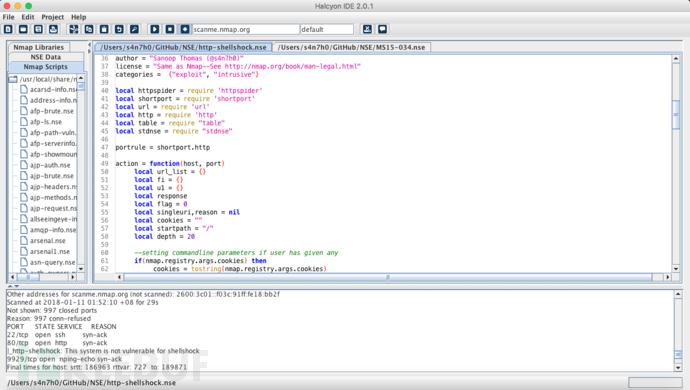The height and width of the screenshot is (390, 690).
Task: Select ajp-brute.nse in script tree
Action: pyautogui.click(x=47, y=176)
